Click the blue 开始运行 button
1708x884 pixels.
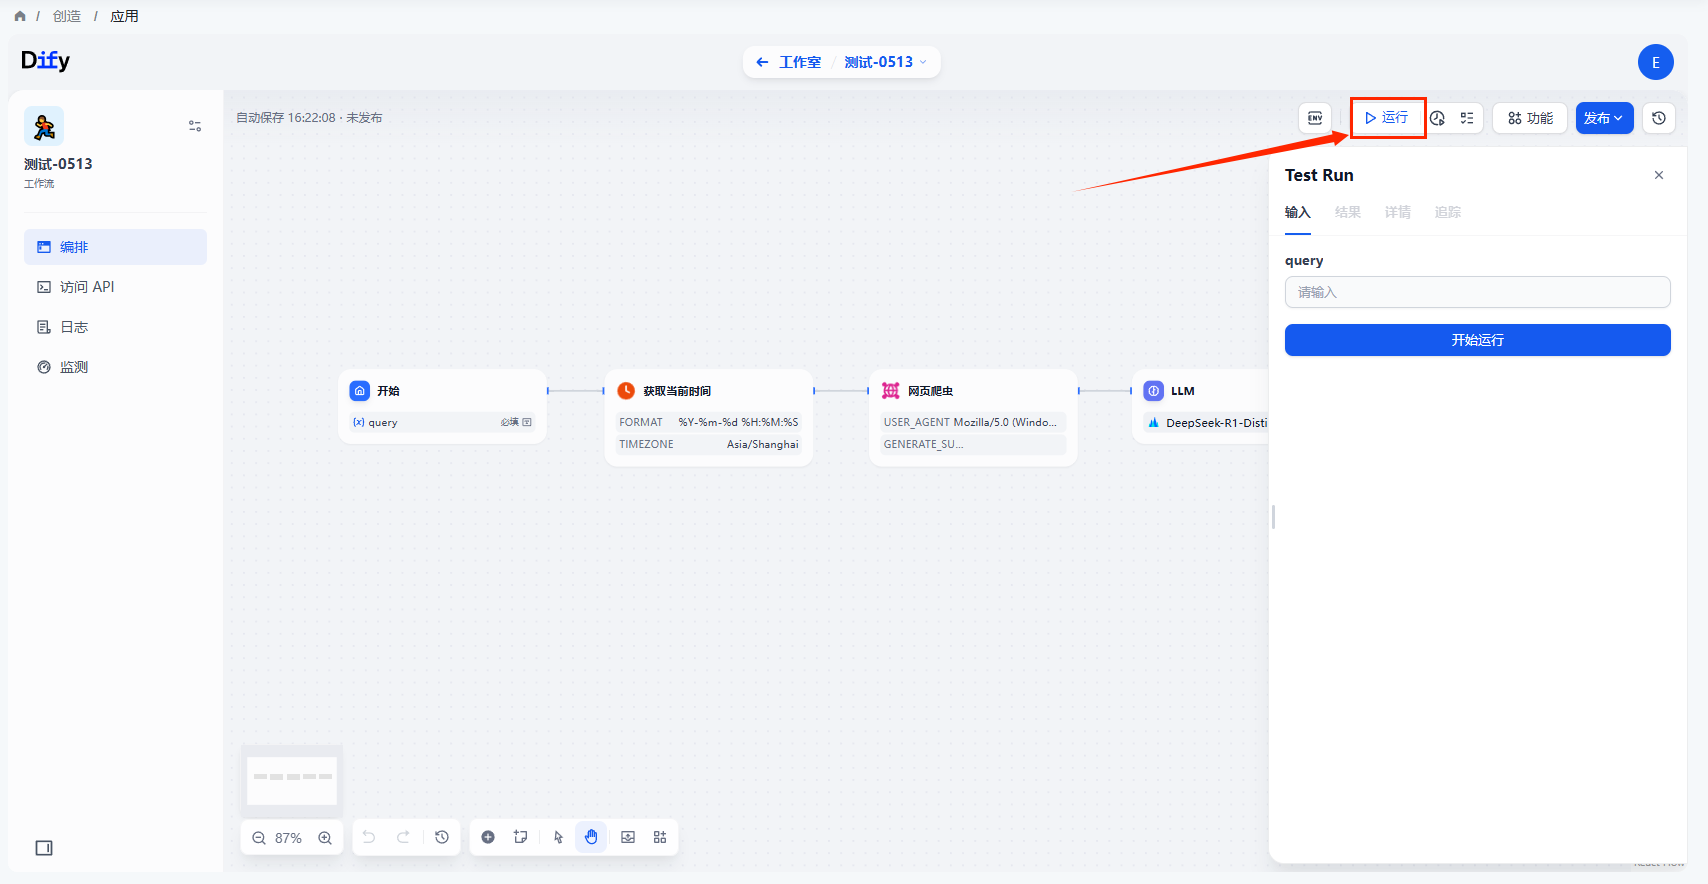(1477, 340)
